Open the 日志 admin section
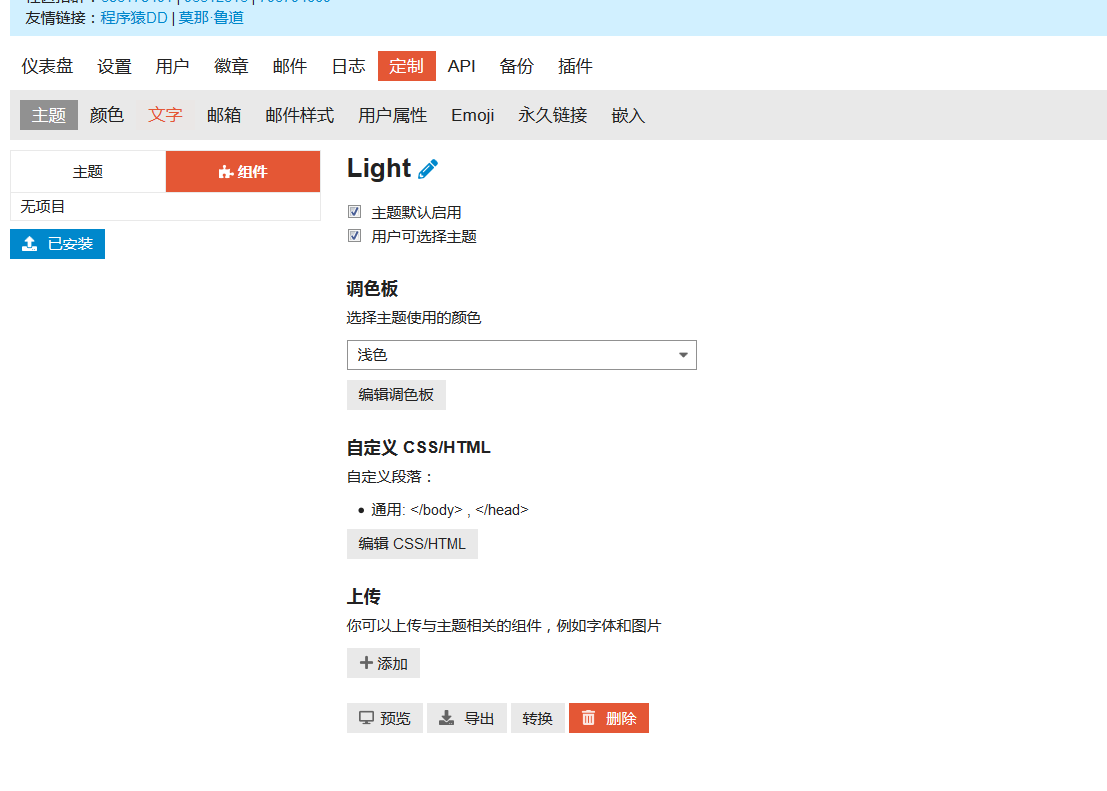The image size is (1107, 791). point(349,66)
